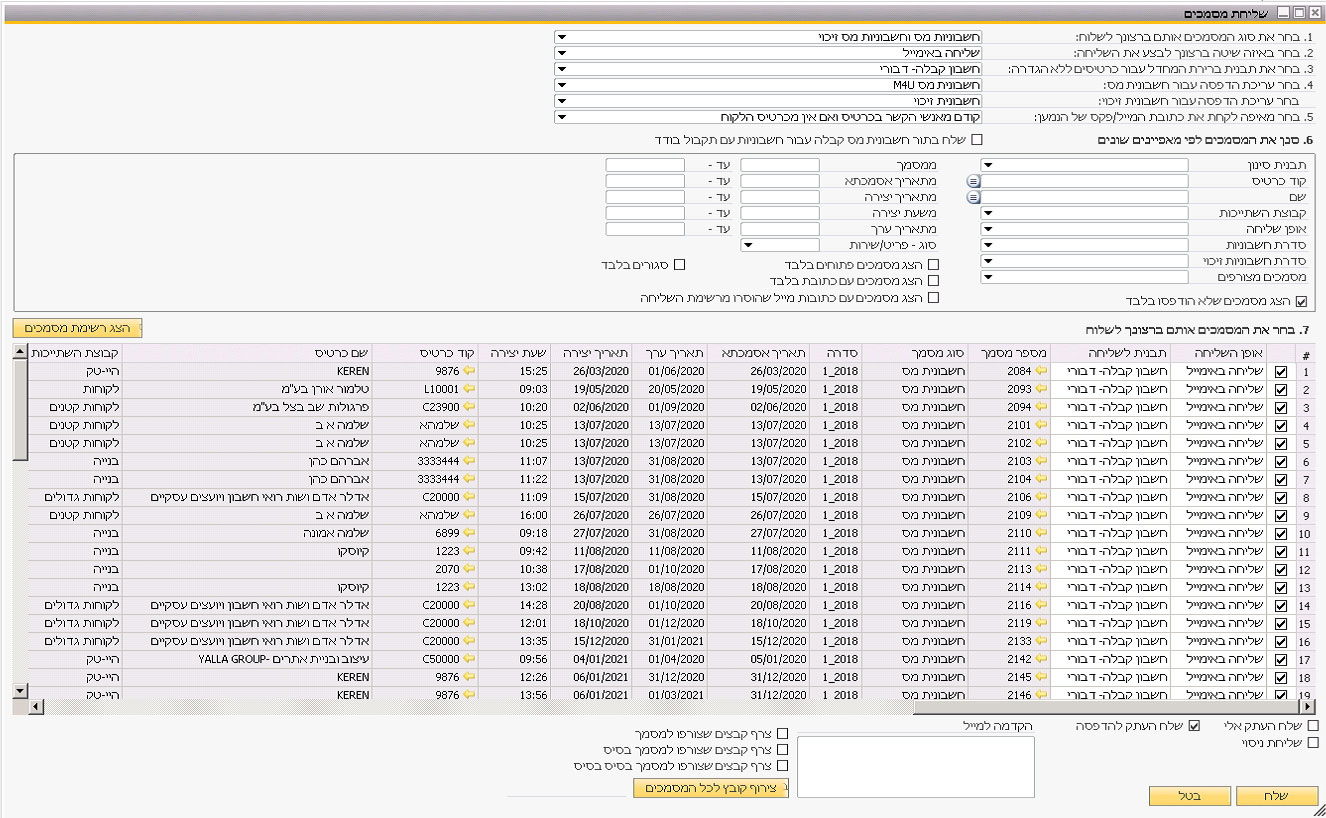Open card code link arrow in document 2084 row
1326x818 pixels.
coord(469,371)
